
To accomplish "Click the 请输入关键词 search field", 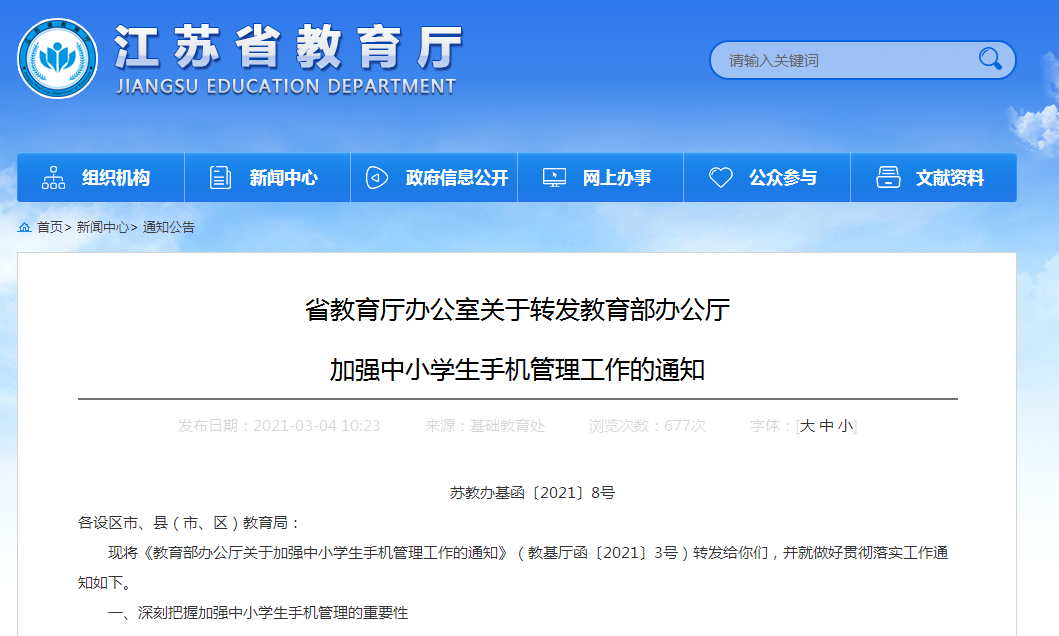I will click(862, 60).
